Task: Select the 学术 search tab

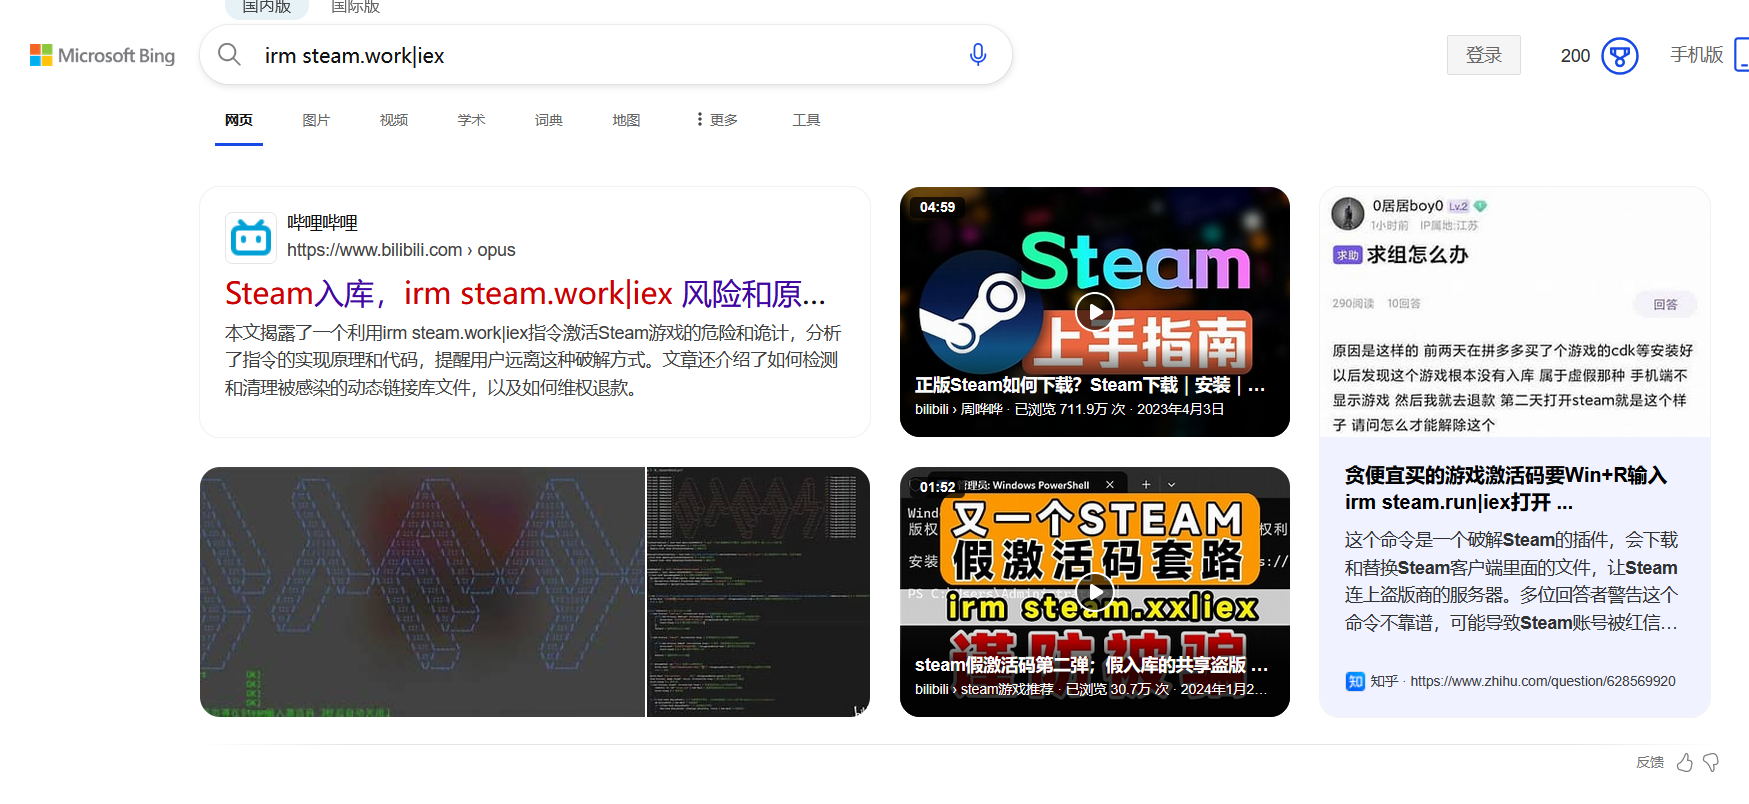Action: point(471,120)
